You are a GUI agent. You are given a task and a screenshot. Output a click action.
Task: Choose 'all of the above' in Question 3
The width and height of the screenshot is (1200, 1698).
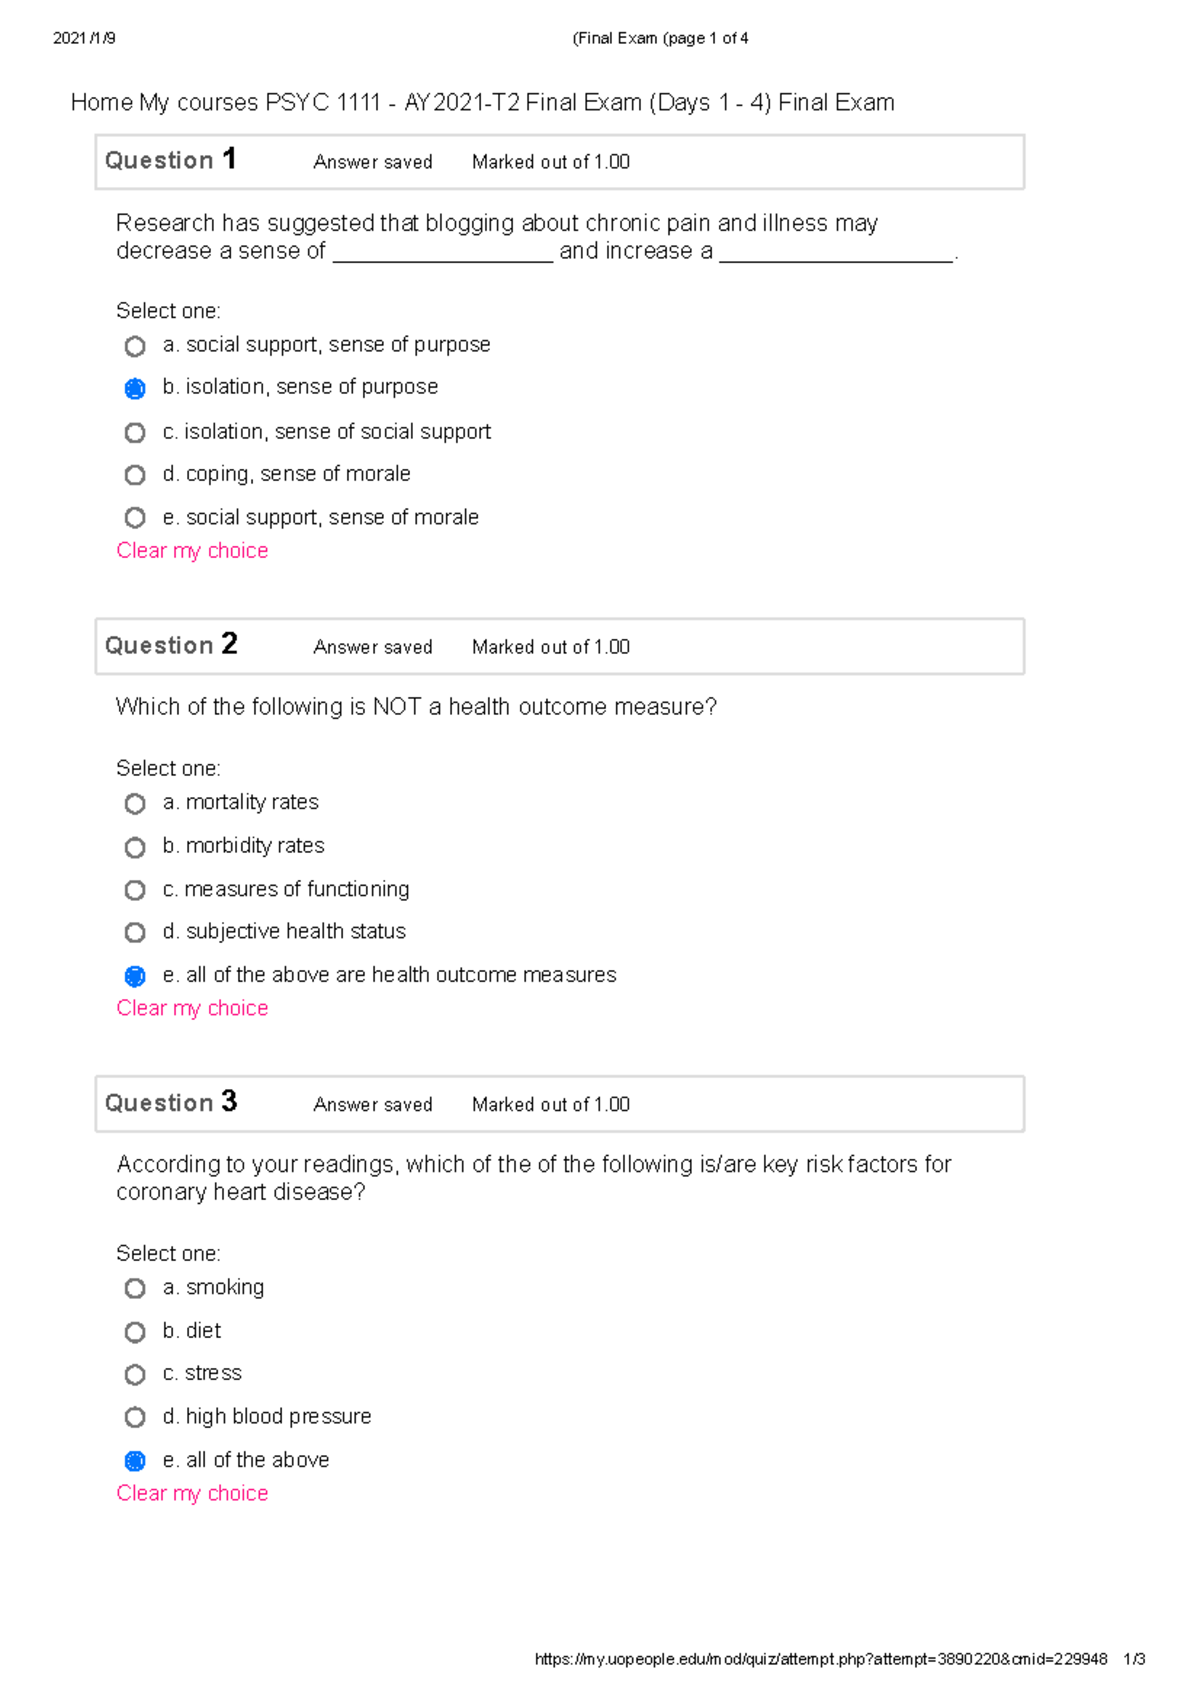coord(135,1461)
